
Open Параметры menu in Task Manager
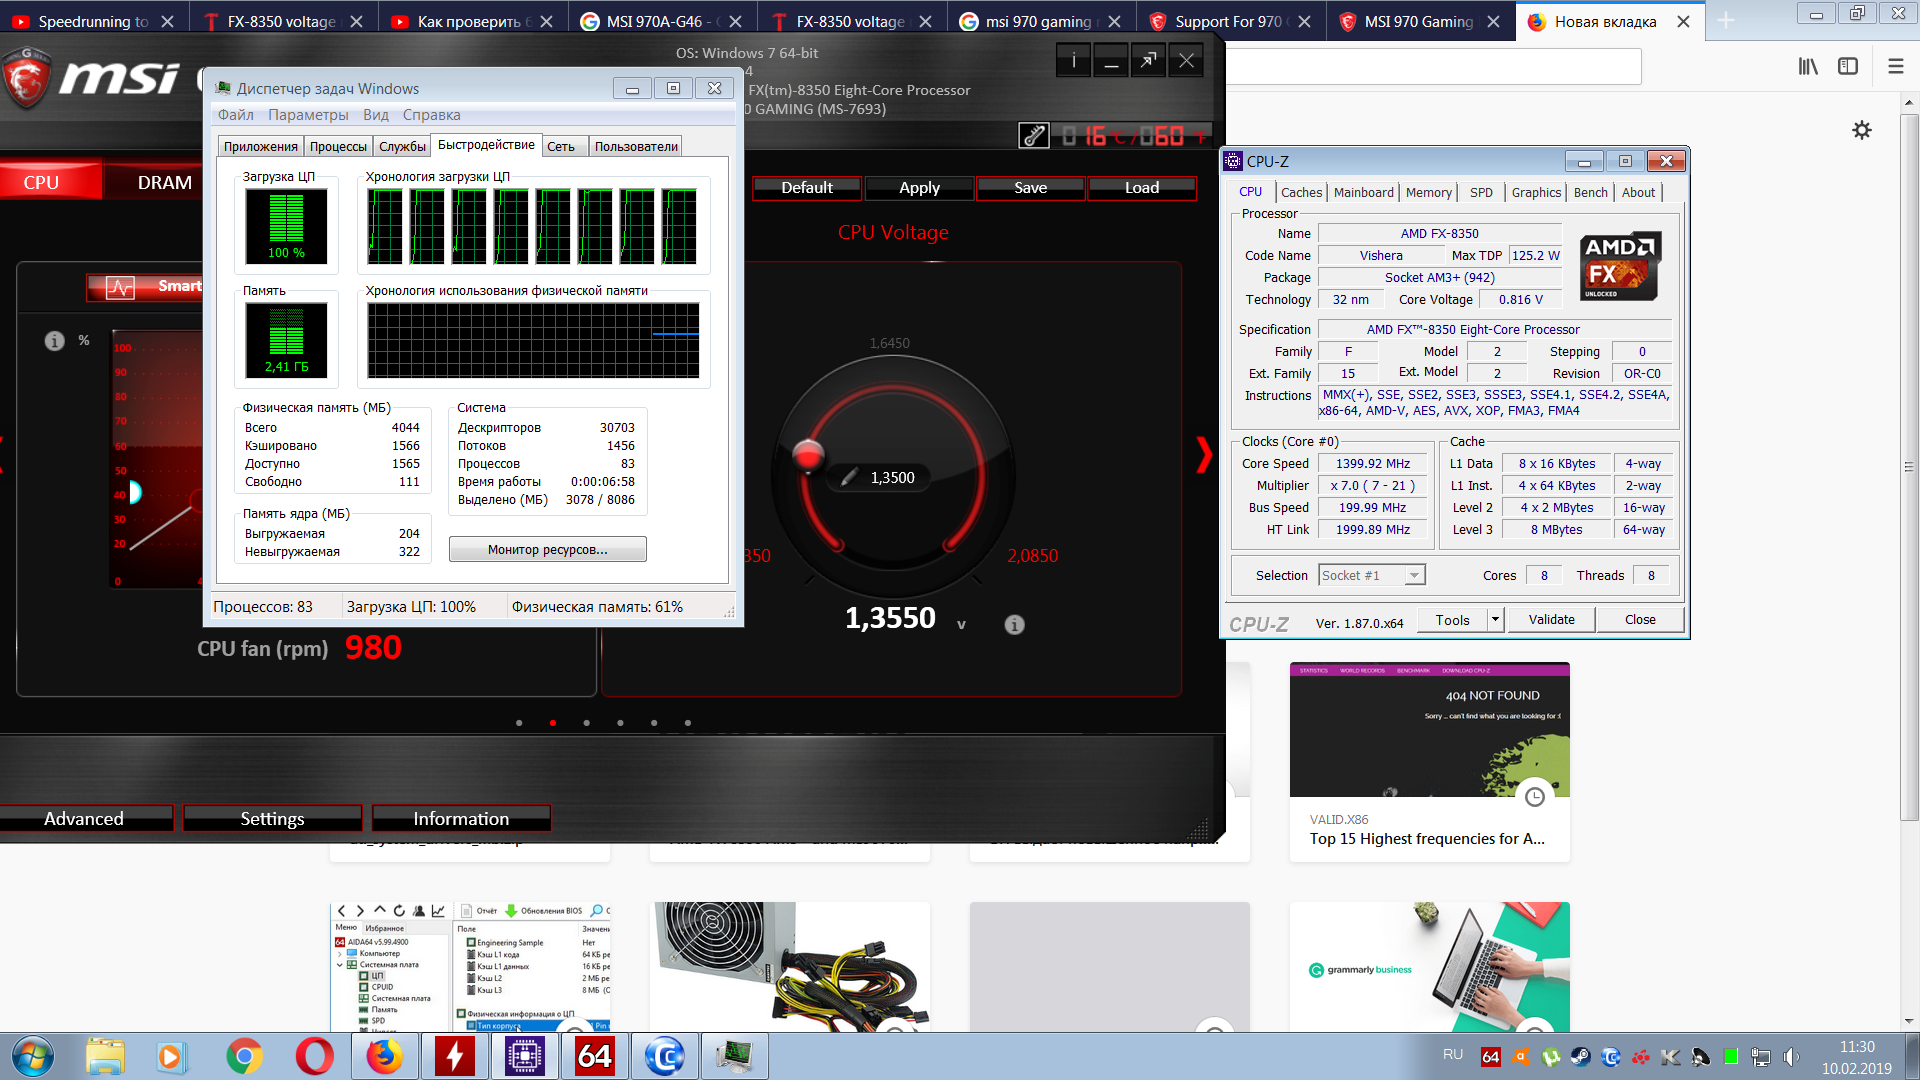tap(308, 115)
